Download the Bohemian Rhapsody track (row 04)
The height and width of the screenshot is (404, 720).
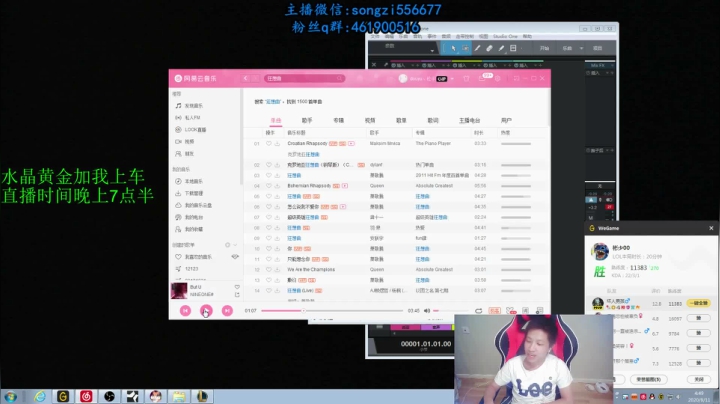tap(277, 186)
